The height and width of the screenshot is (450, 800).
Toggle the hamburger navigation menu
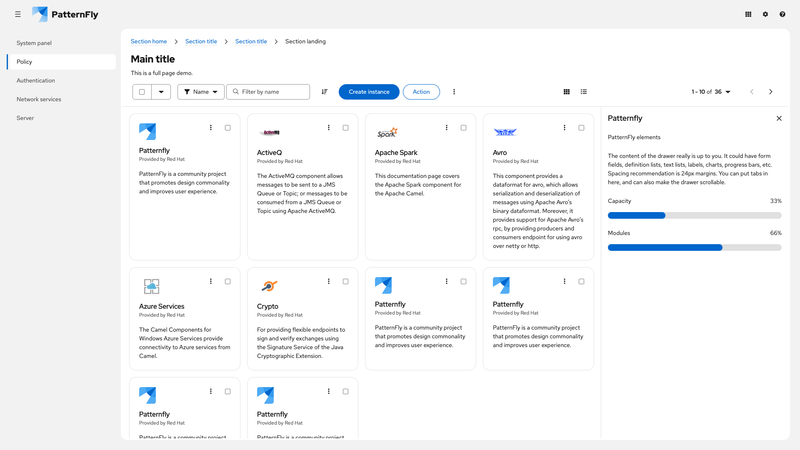click(x=18, y=14)
